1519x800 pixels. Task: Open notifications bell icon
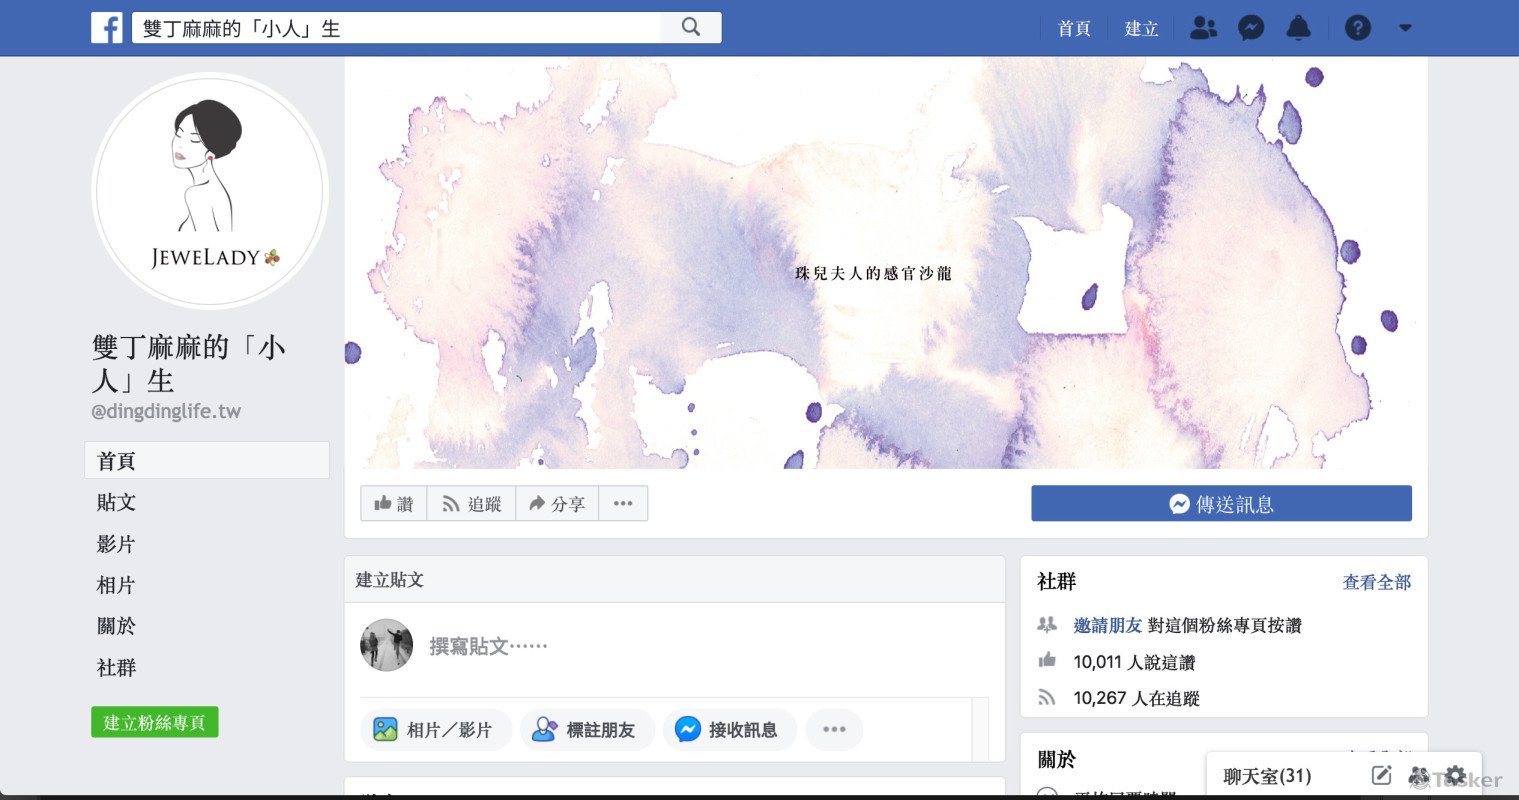pos(1298,28)
